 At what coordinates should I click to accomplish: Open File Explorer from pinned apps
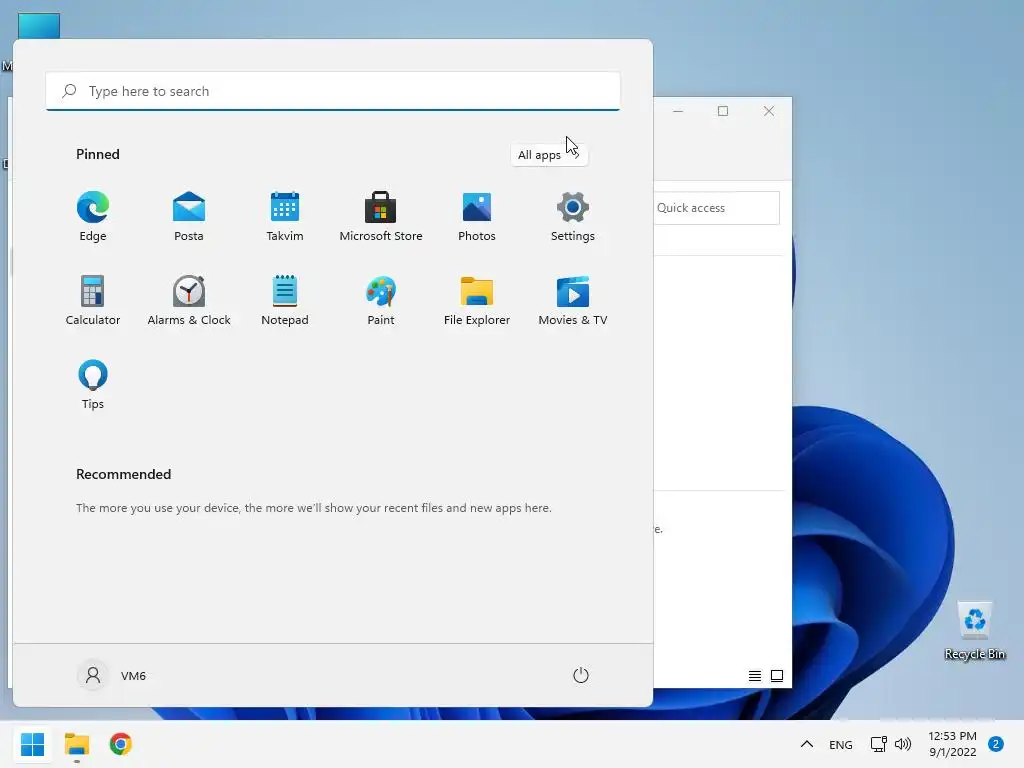pos(477,301)
